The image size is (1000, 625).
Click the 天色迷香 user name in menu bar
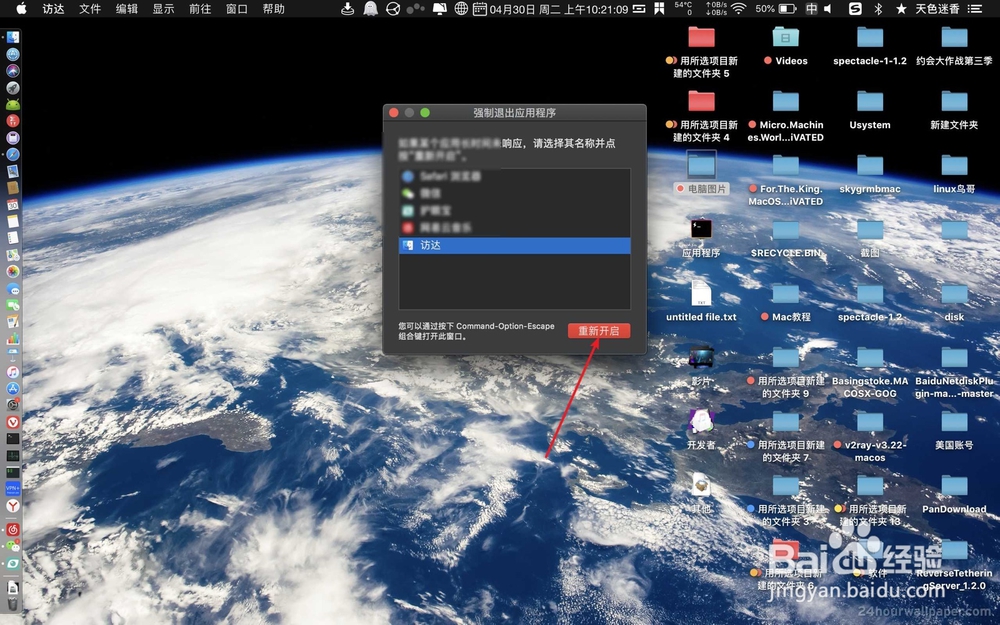coord(937,9)
